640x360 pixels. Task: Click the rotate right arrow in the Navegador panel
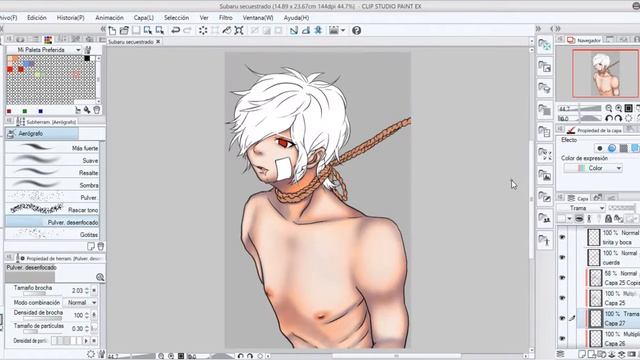click(x=618, y=118)
